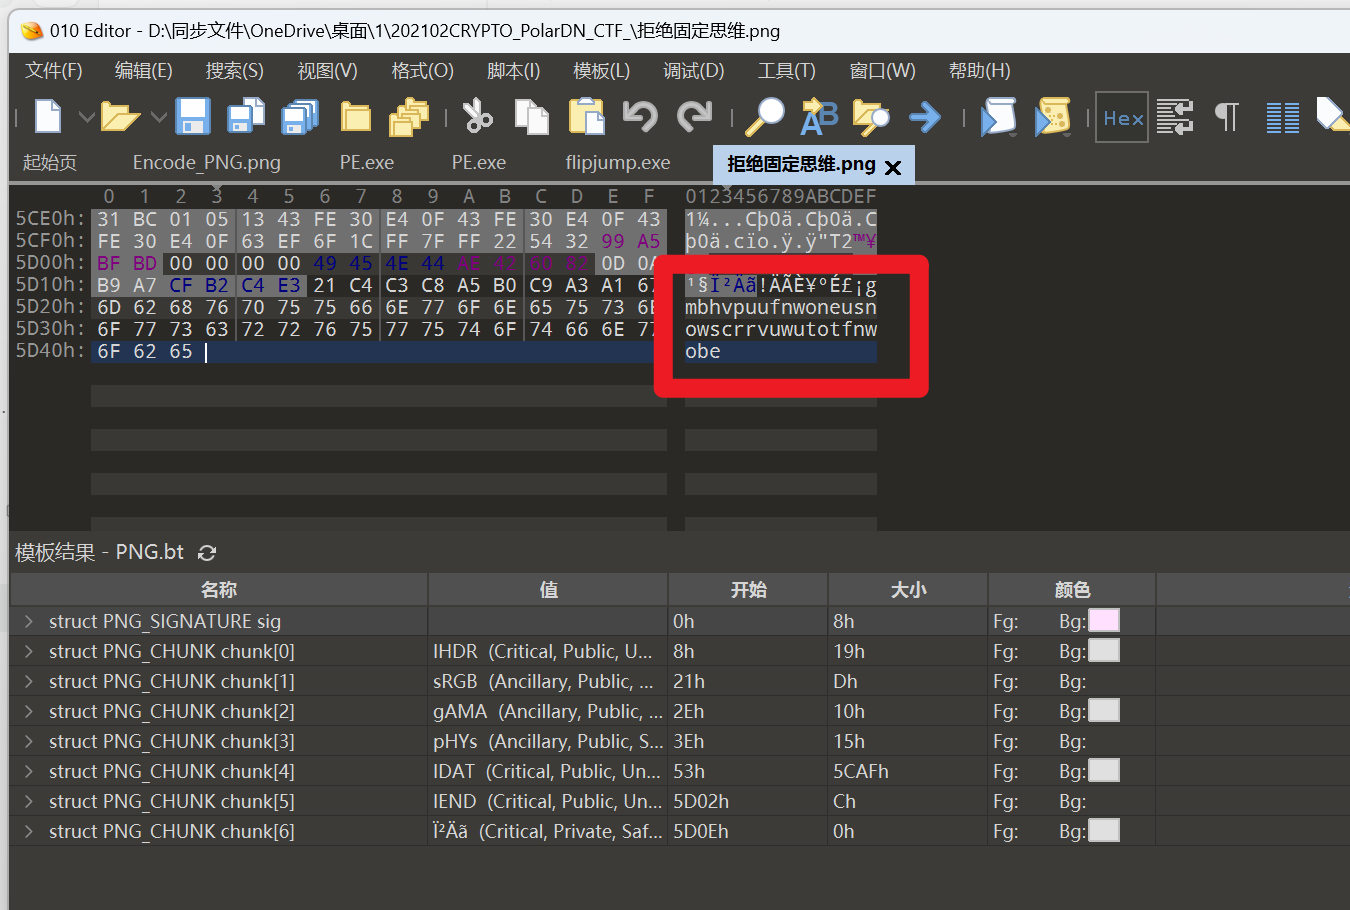Viewport: 1350px width, 910px height.
Task: Click the Undo arrow icon
Action: pos(640,117)
